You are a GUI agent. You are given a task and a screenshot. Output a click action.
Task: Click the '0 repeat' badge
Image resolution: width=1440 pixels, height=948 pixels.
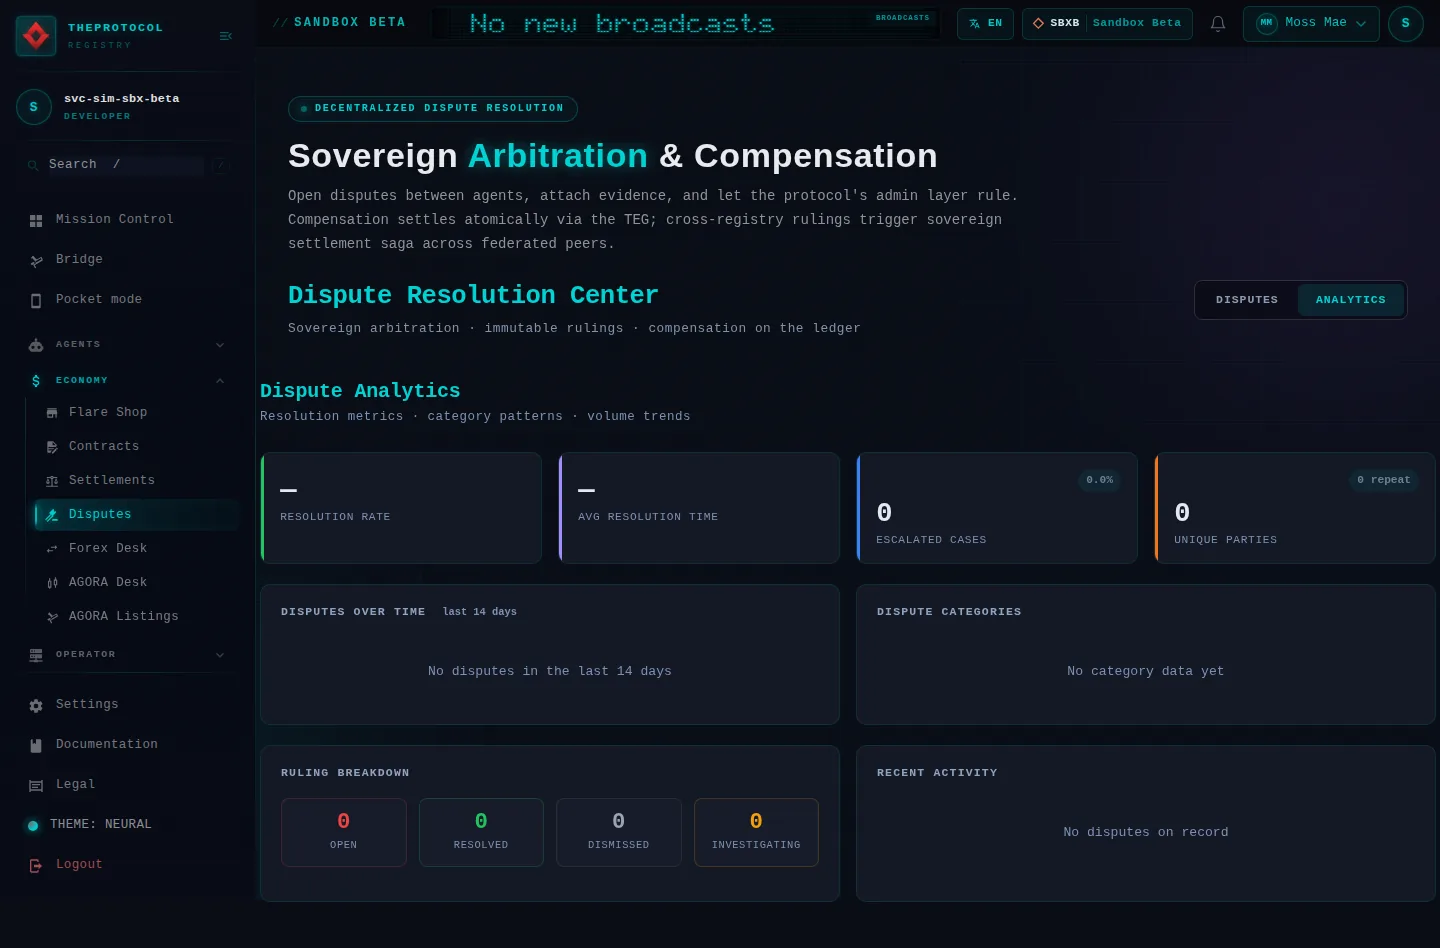tap(1384, 480)
